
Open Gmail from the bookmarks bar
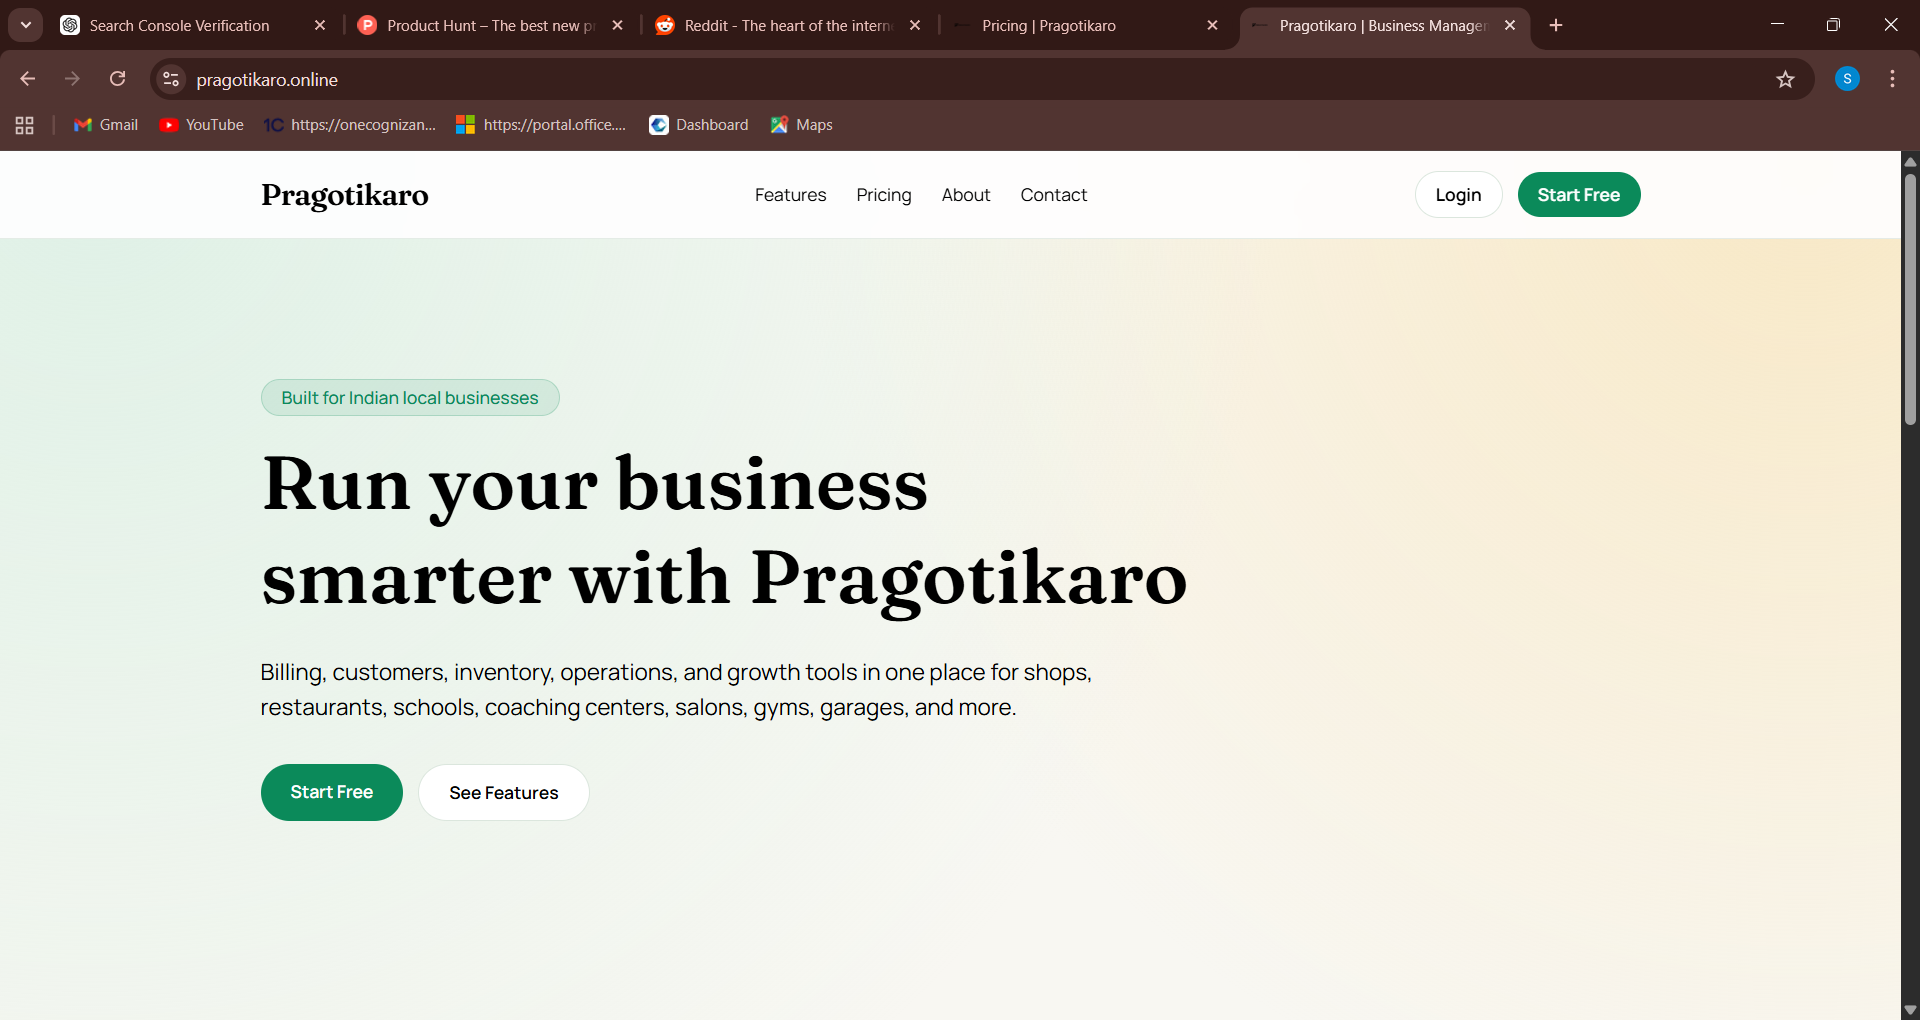coord(105,125)
